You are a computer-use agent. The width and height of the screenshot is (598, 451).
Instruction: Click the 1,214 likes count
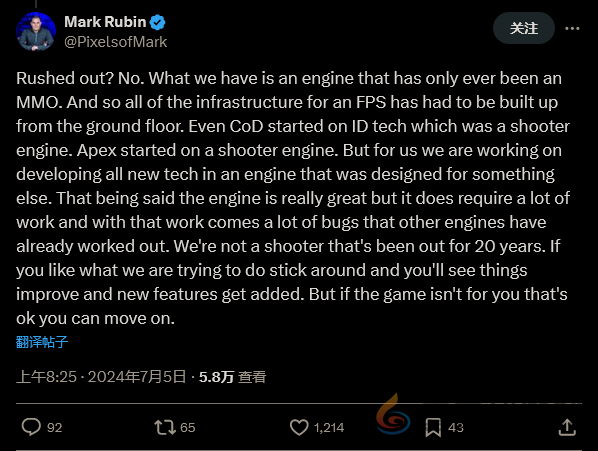(329, 427)
